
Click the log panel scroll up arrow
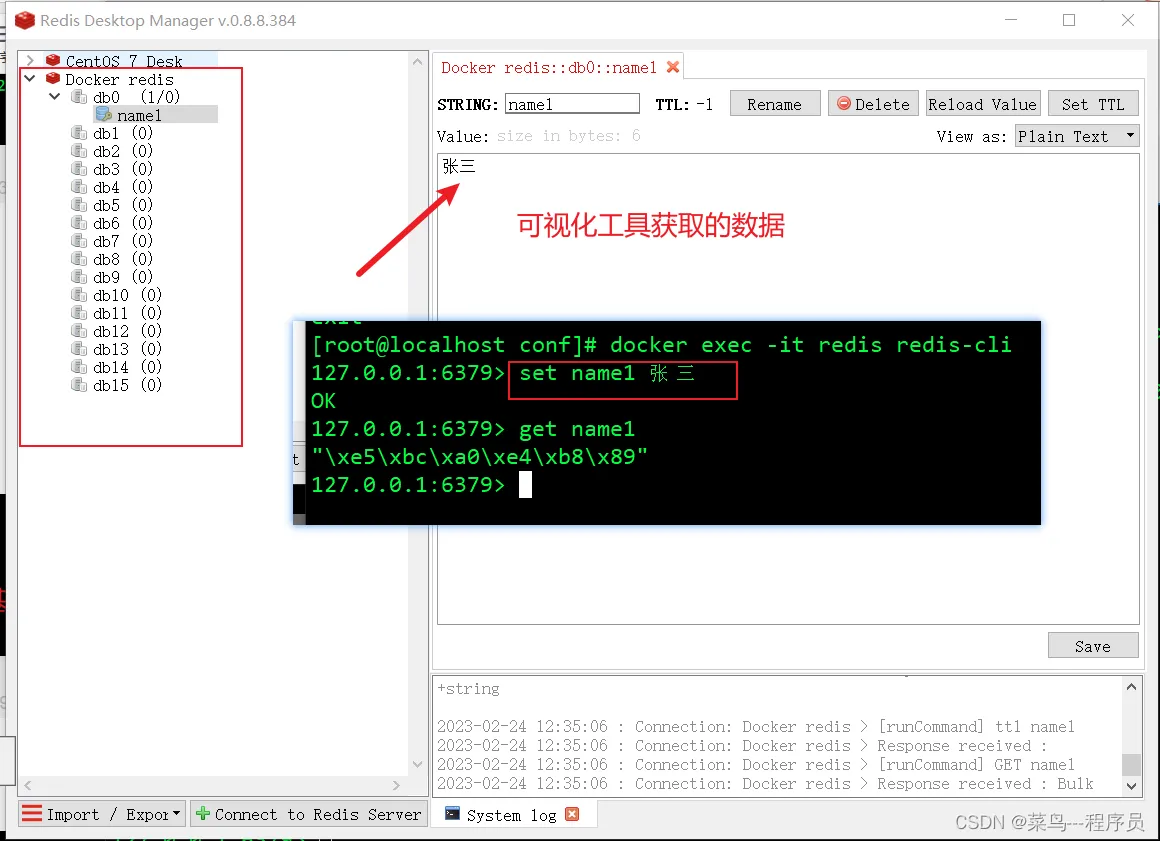1131,687
